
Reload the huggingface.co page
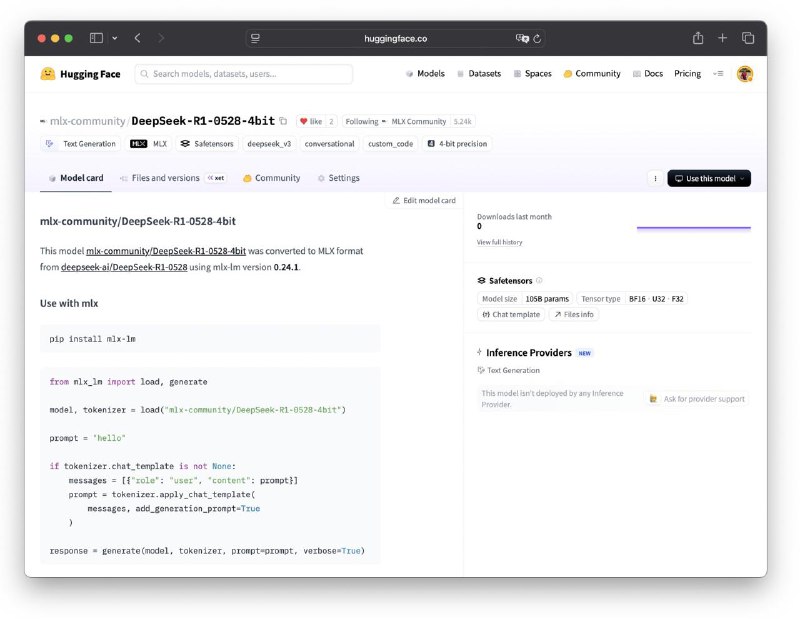[x=537, y=38]
